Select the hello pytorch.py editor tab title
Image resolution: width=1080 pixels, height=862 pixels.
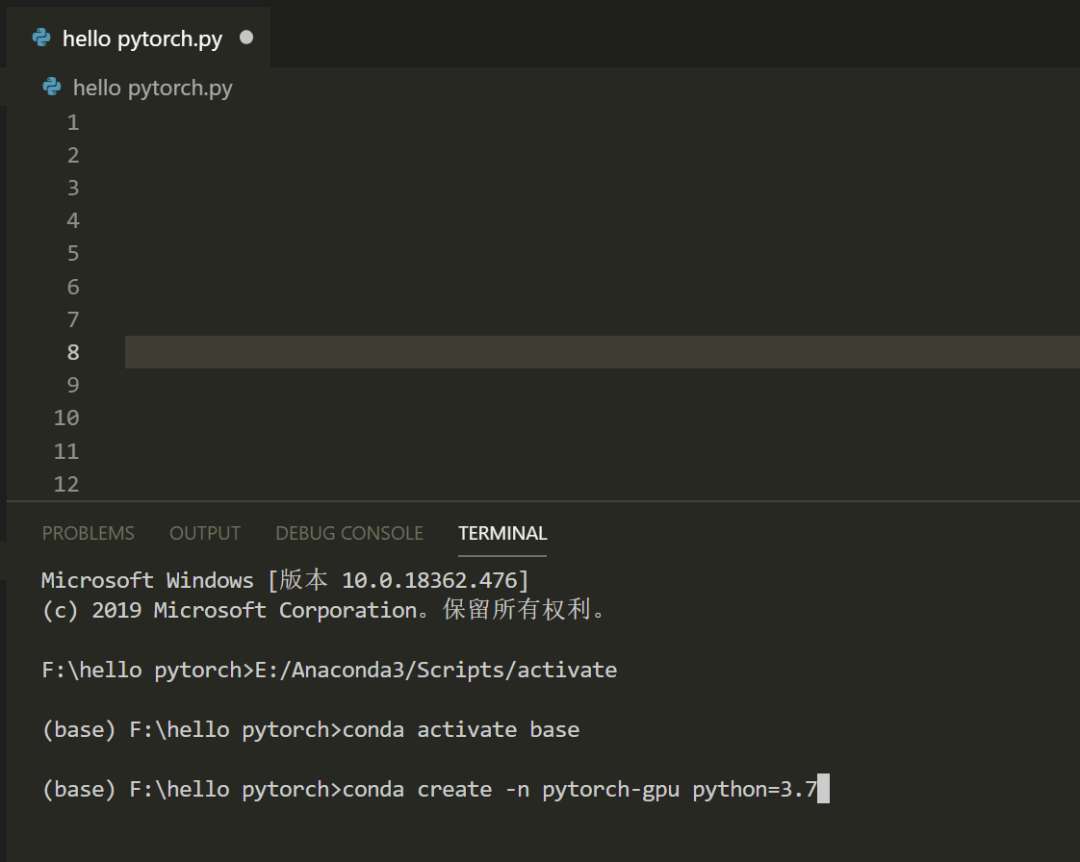coord(142,39)
